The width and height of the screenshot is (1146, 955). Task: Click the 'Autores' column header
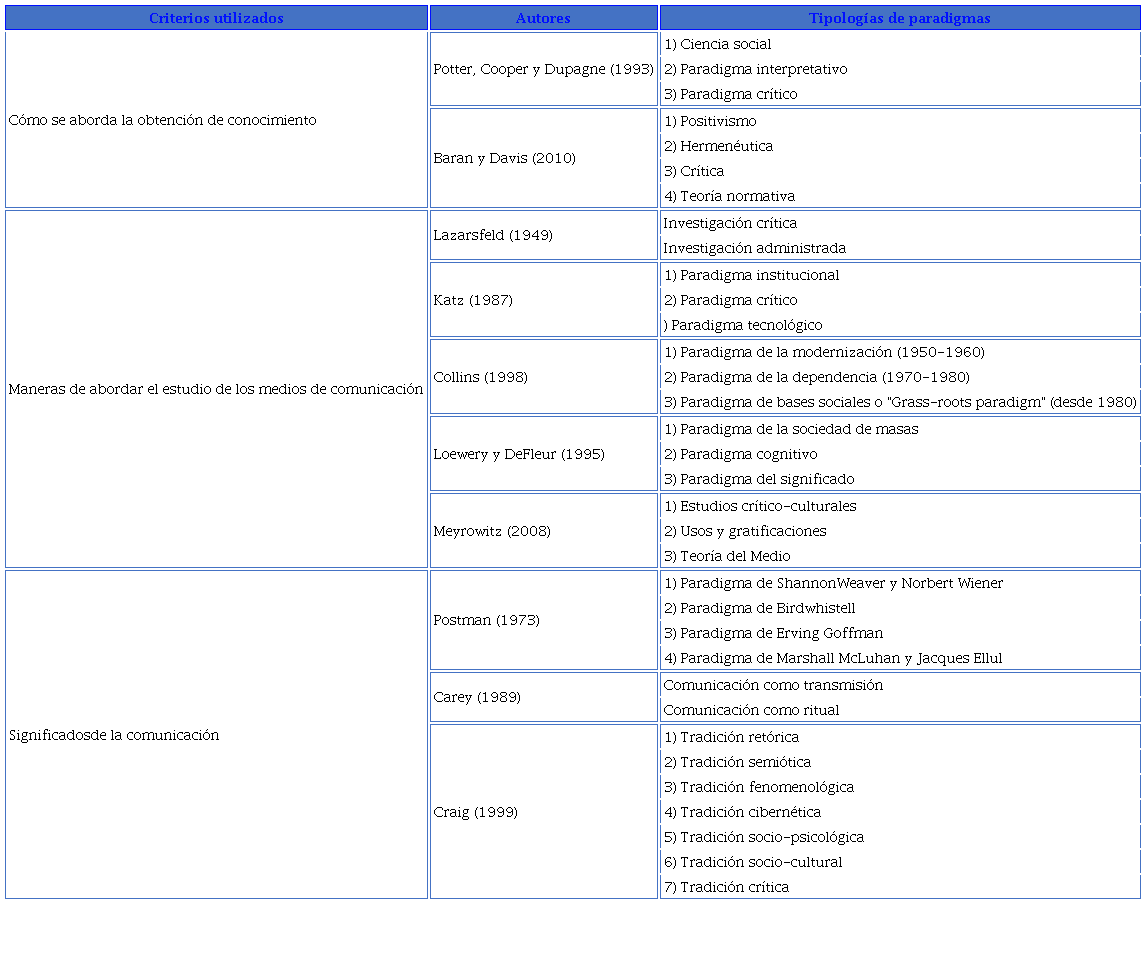pyautogui.click(x=543, y=18)
